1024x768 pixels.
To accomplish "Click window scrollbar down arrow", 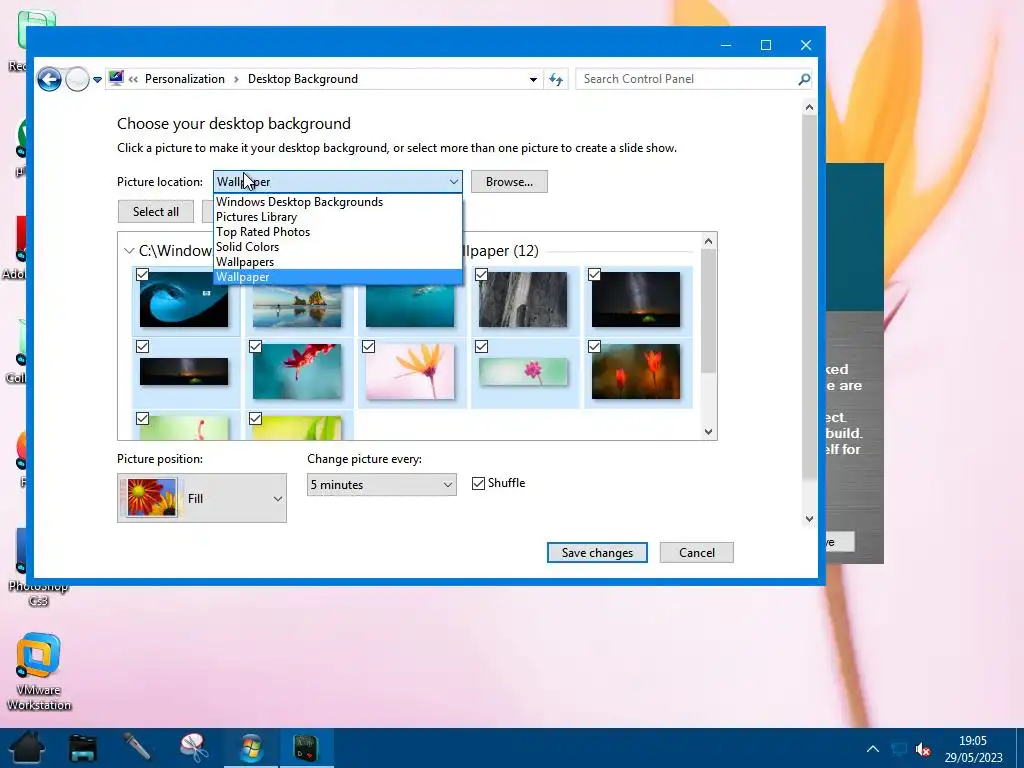I will [809, 519].
